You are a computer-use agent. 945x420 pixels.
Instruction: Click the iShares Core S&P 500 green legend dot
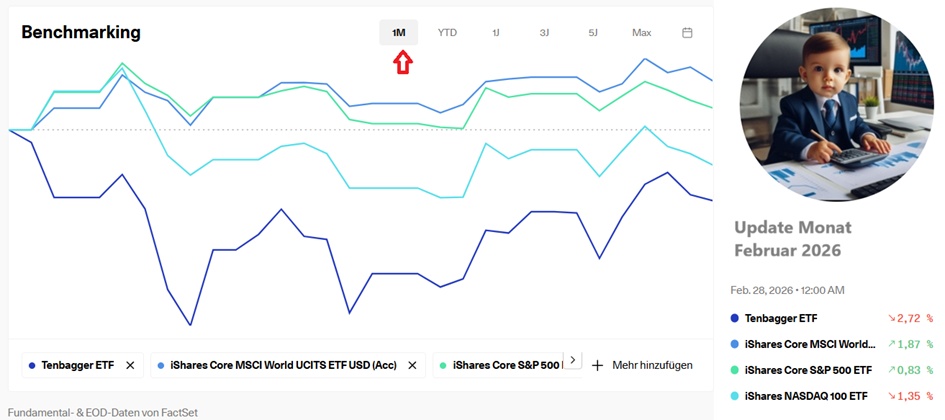(x=735, y=371)
